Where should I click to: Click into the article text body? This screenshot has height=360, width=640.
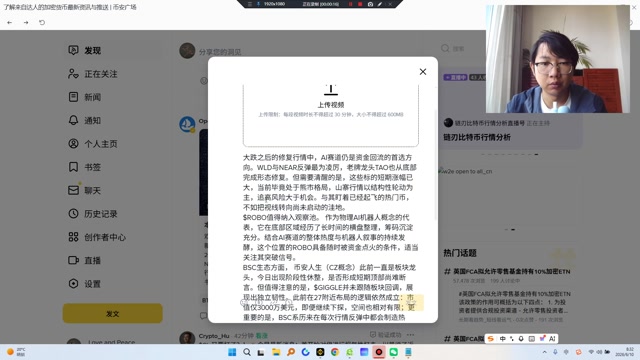coord(331,237)
